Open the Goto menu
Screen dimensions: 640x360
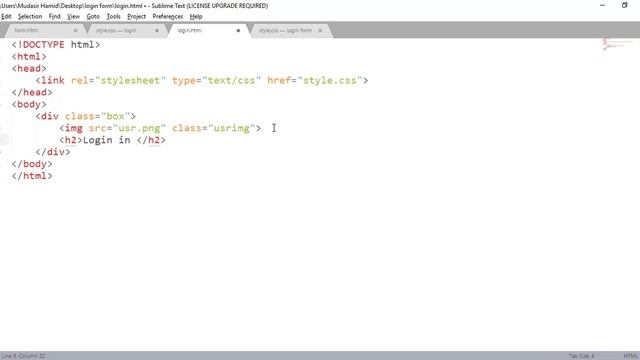93,16
